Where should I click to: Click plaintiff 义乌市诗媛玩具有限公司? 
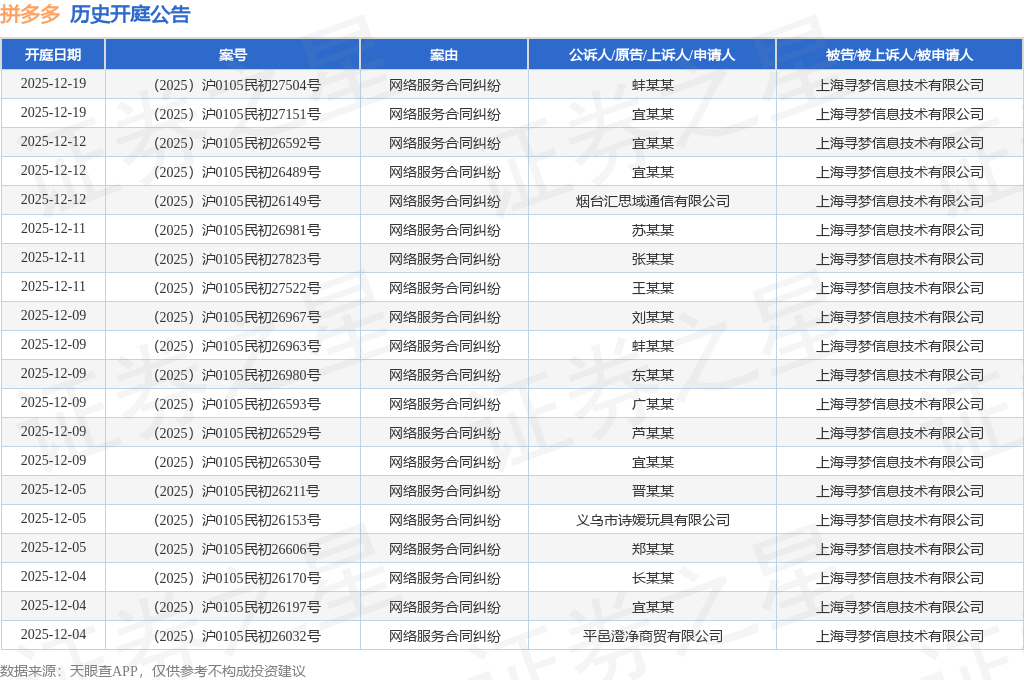(652, 520)
